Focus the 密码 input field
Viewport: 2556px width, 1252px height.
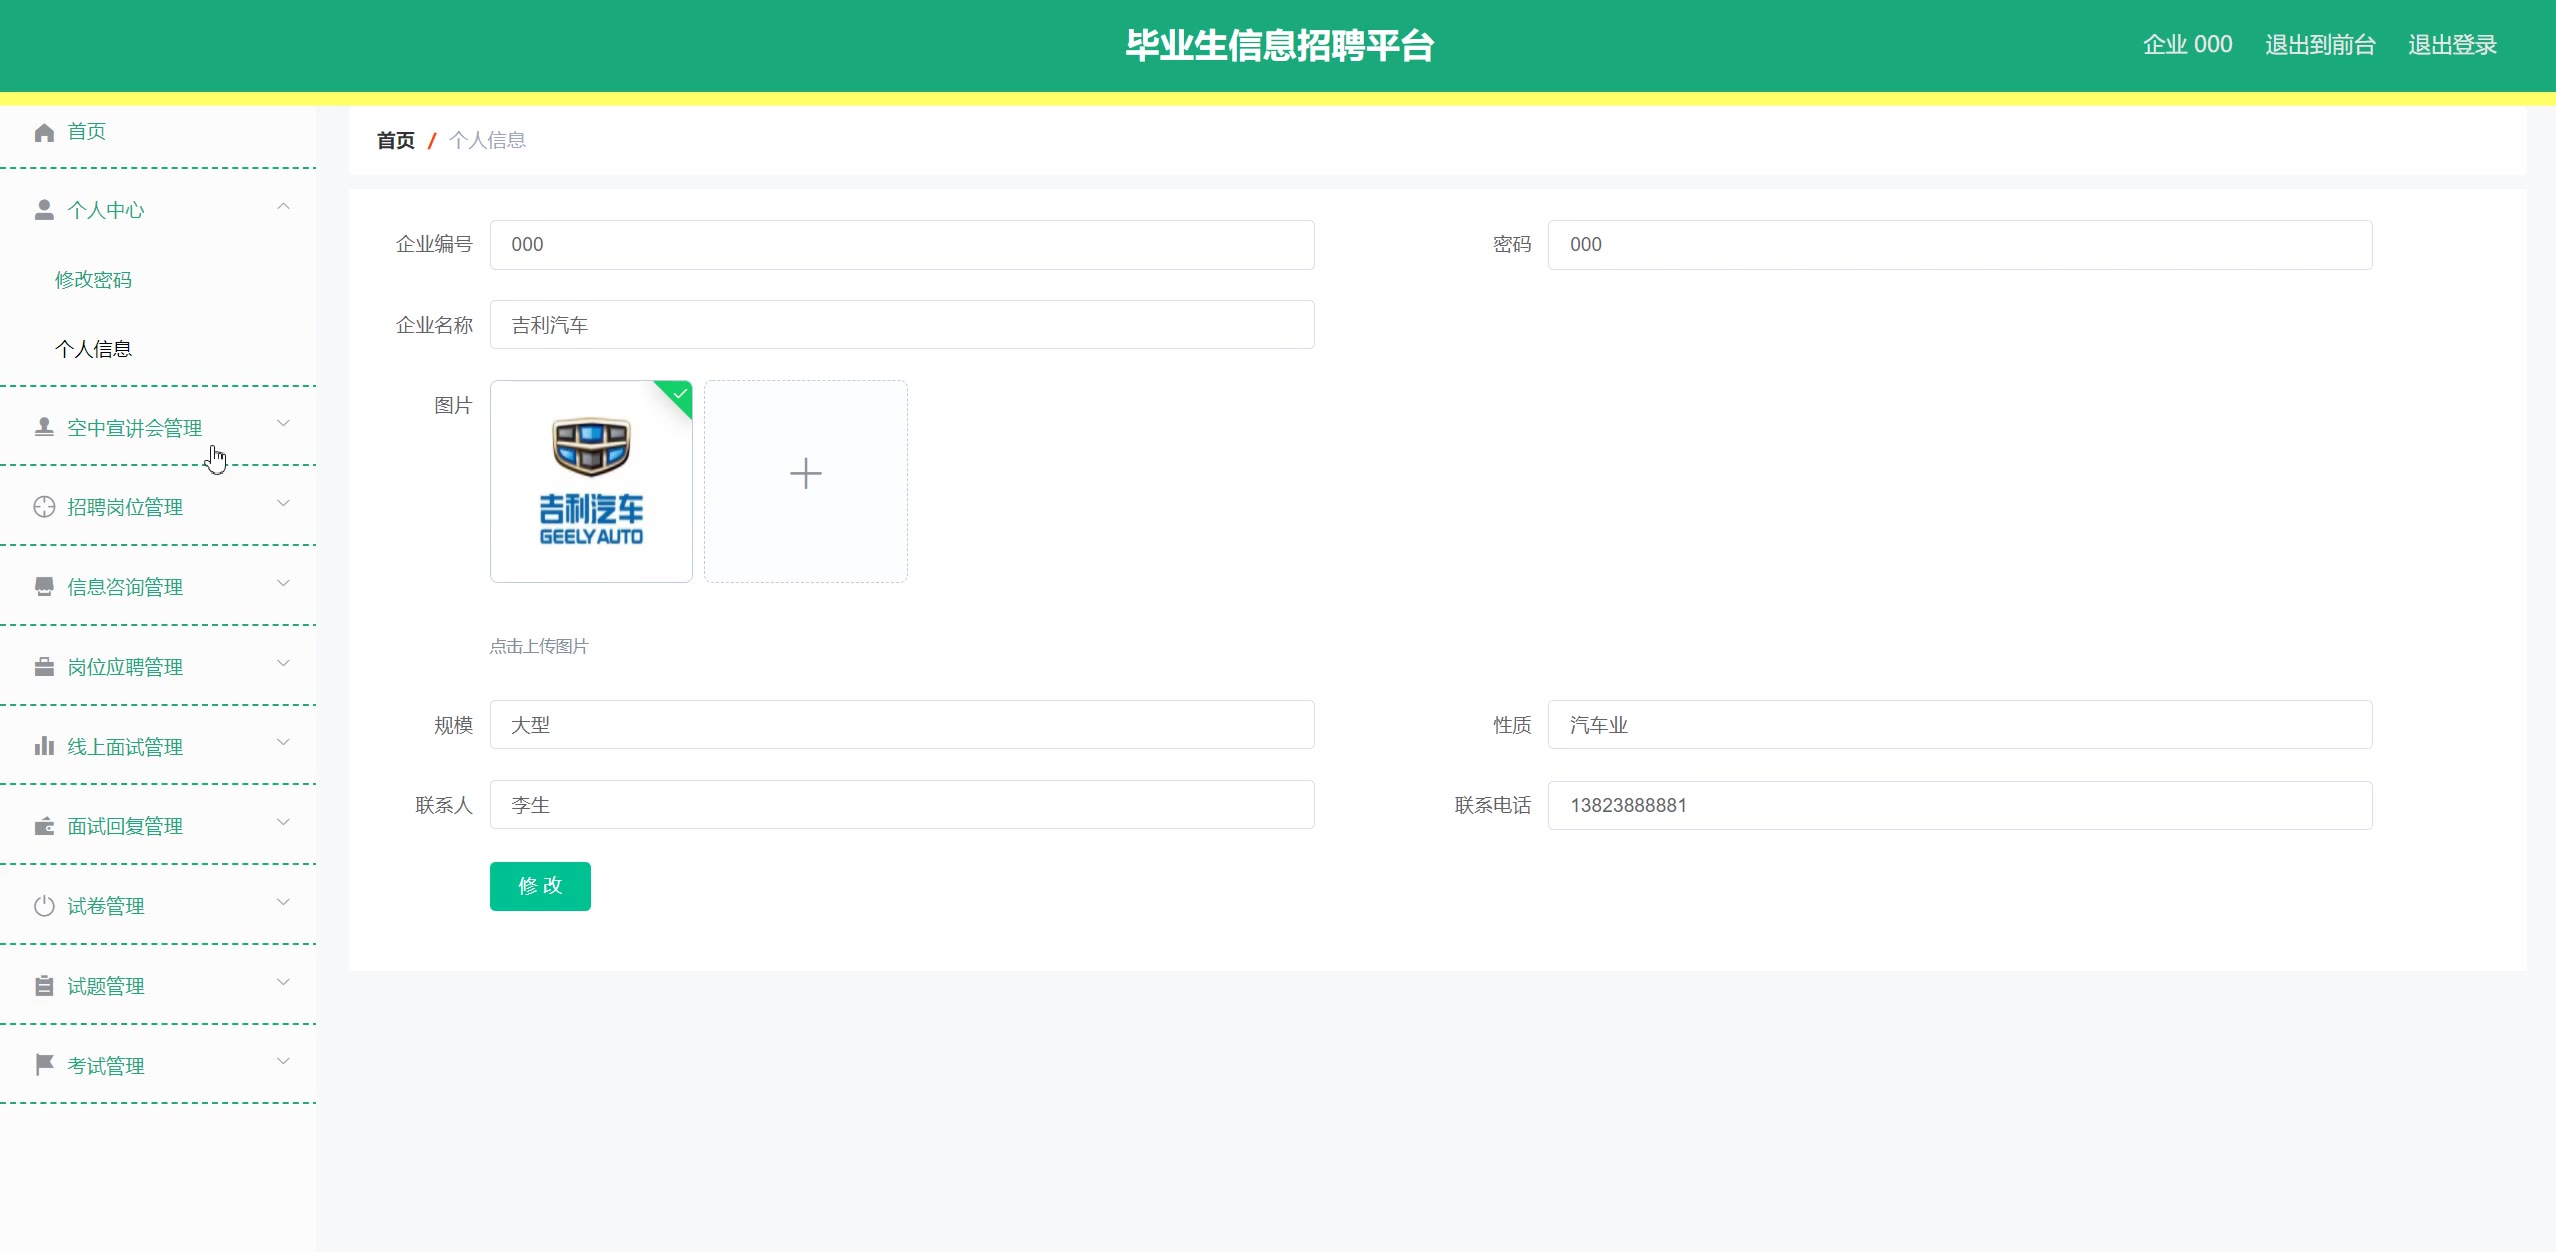point(1960,245)
